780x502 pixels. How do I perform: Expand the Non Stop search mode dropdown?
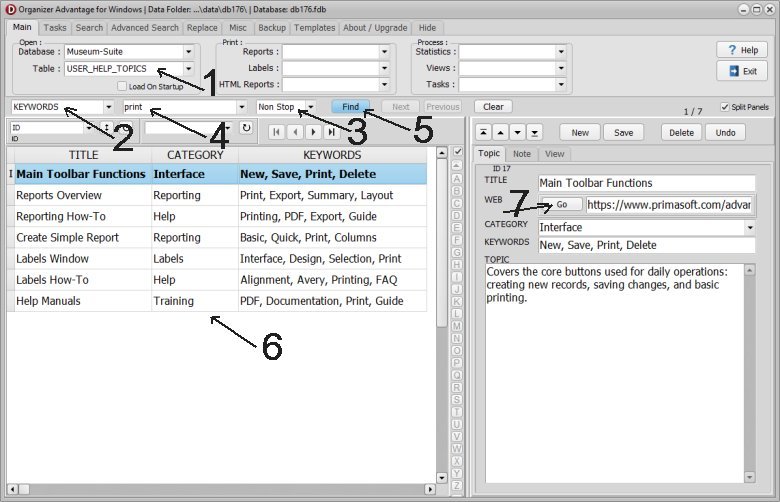(311, 106)
